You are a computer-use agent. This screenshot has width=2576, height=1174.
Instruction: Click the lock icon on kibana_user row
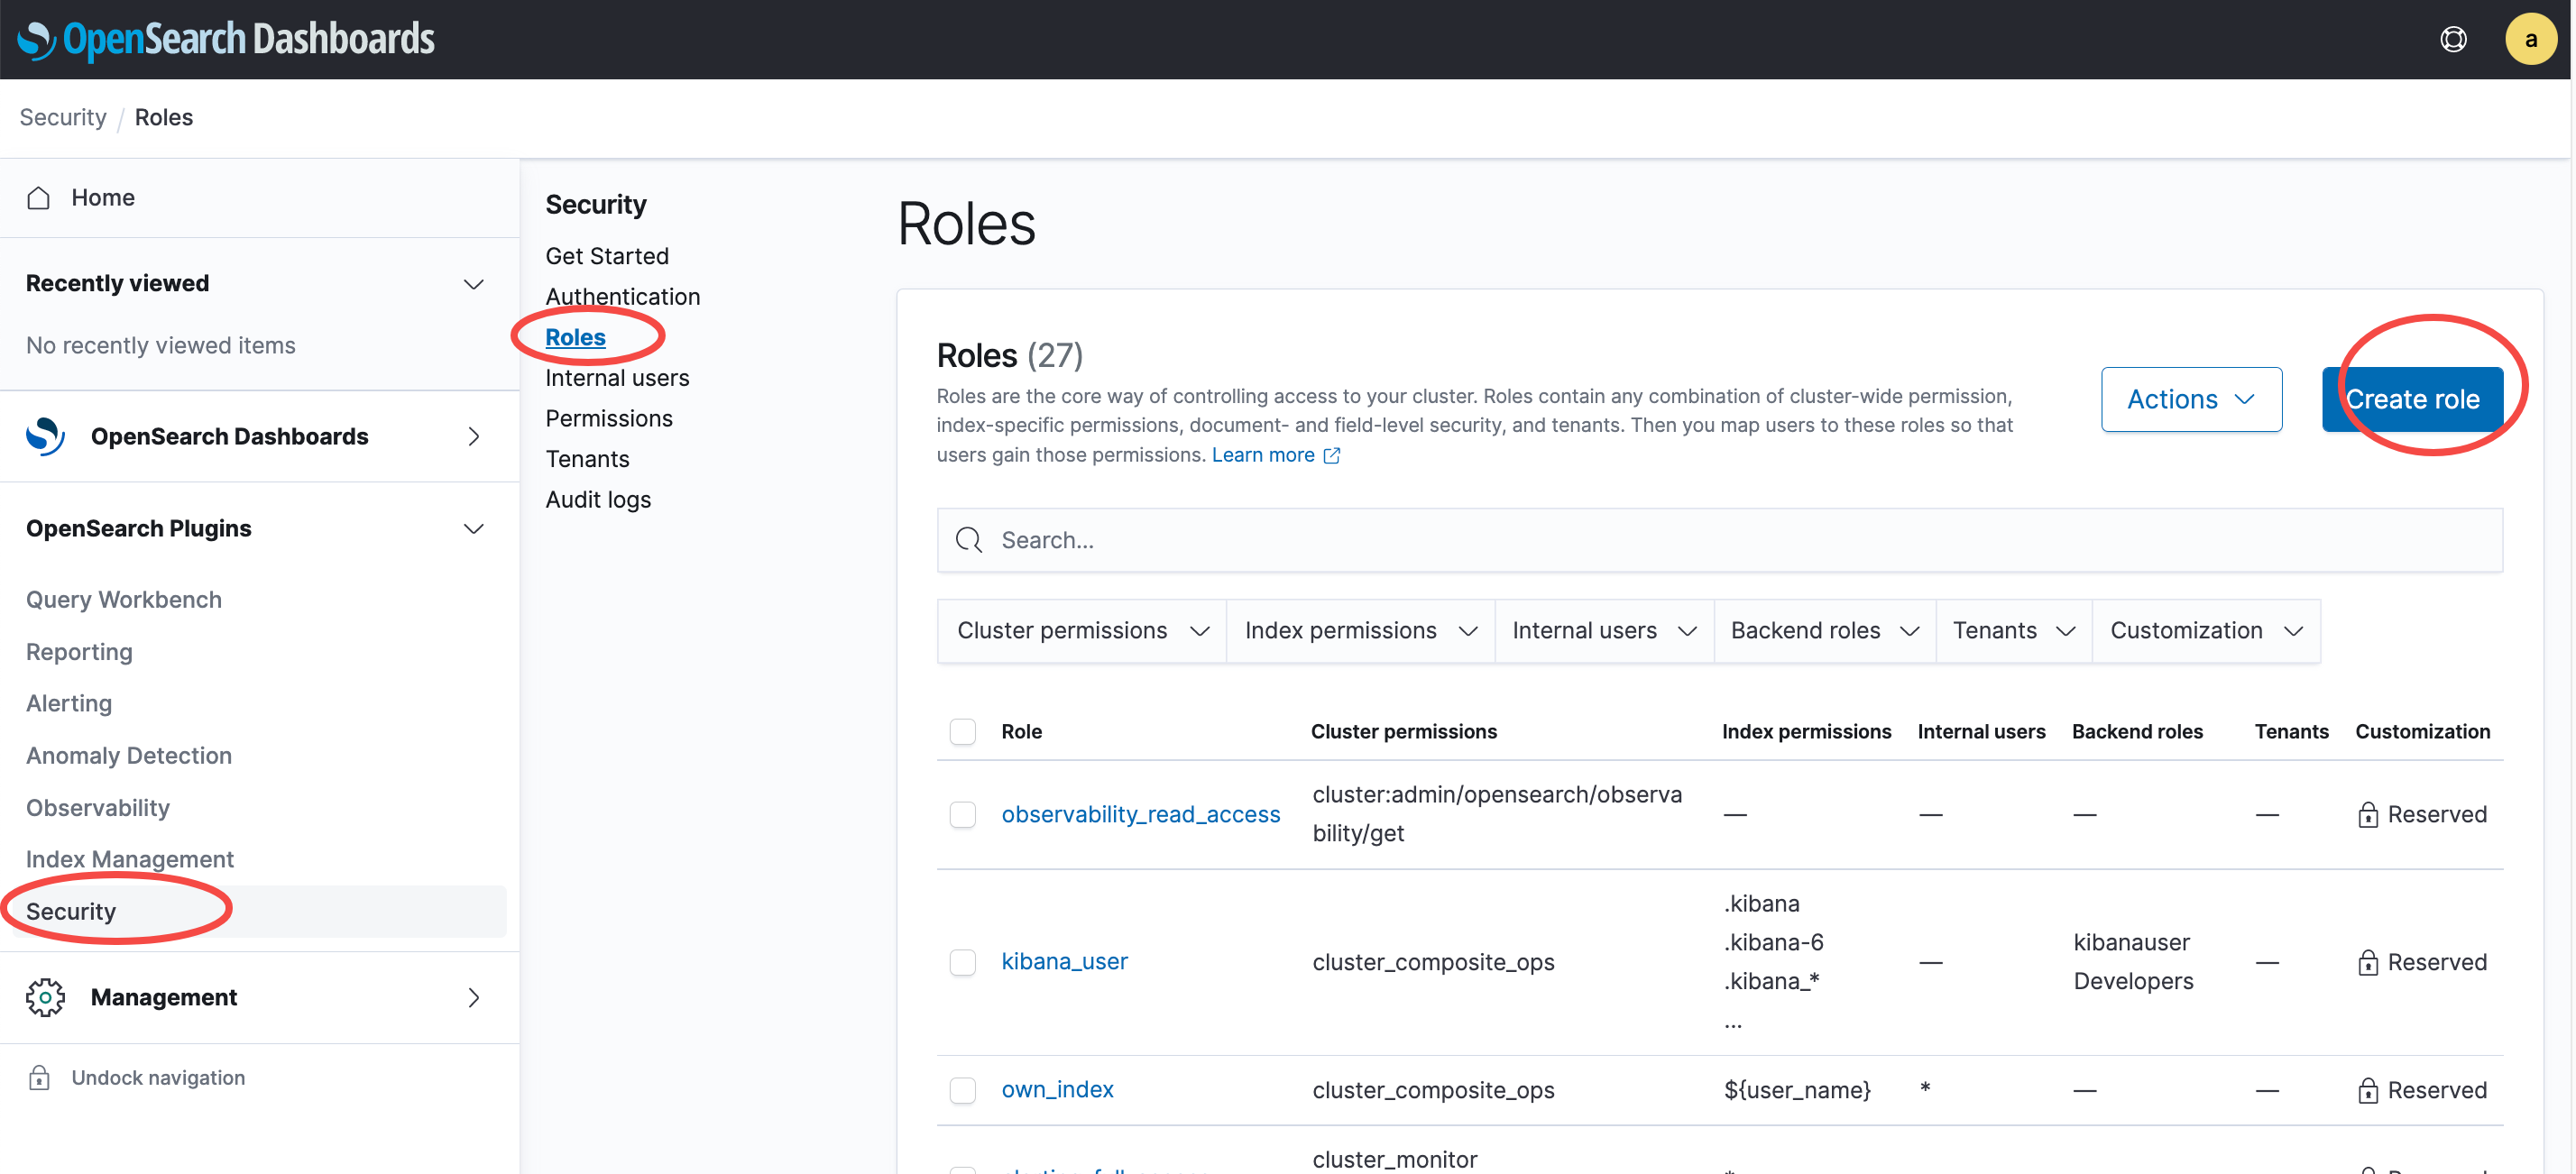(2367, 962)
